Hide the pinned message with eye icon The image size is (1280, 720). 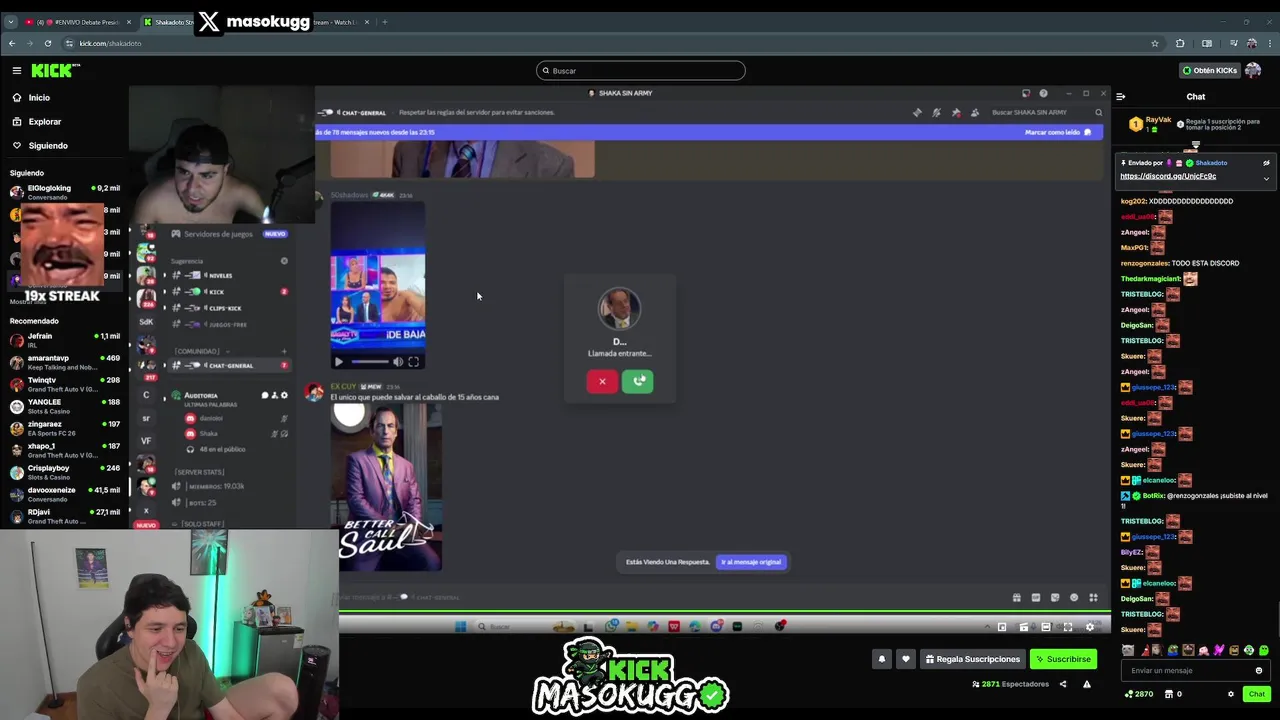coord(1266,163)
